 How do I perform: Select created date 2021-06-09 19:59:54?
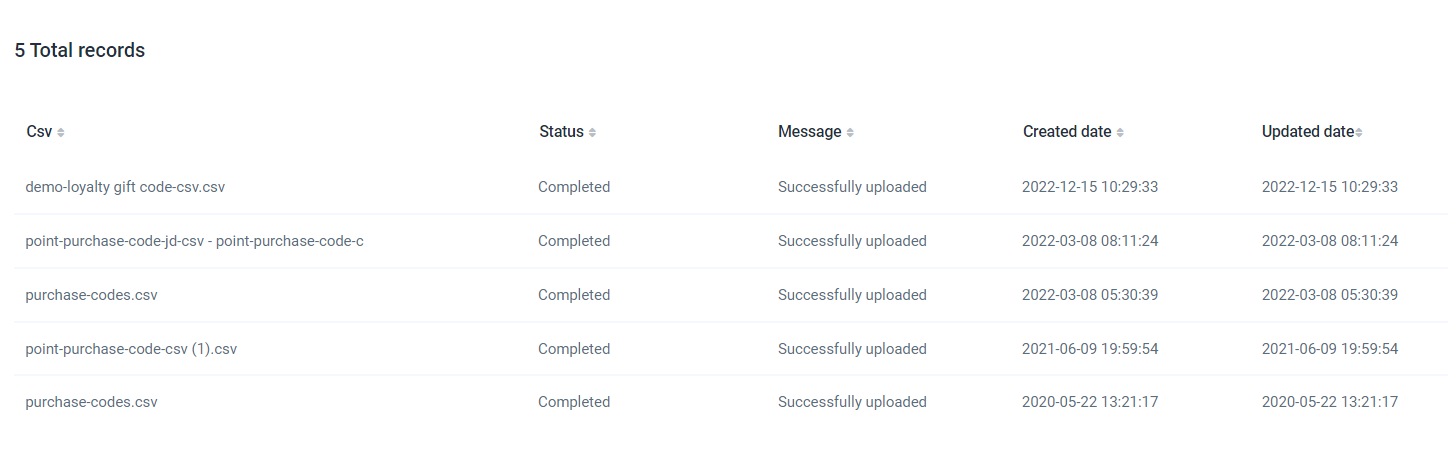pos(1090,349)
